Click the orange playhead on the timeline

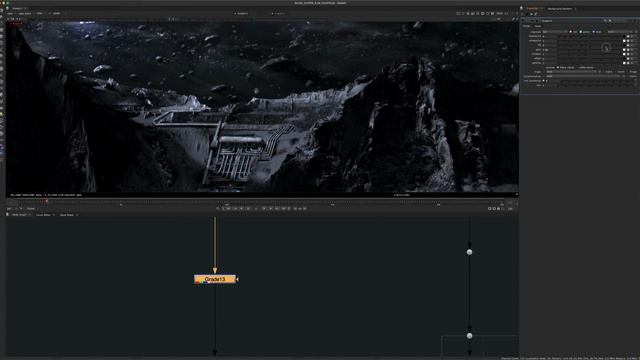[47, 201]
